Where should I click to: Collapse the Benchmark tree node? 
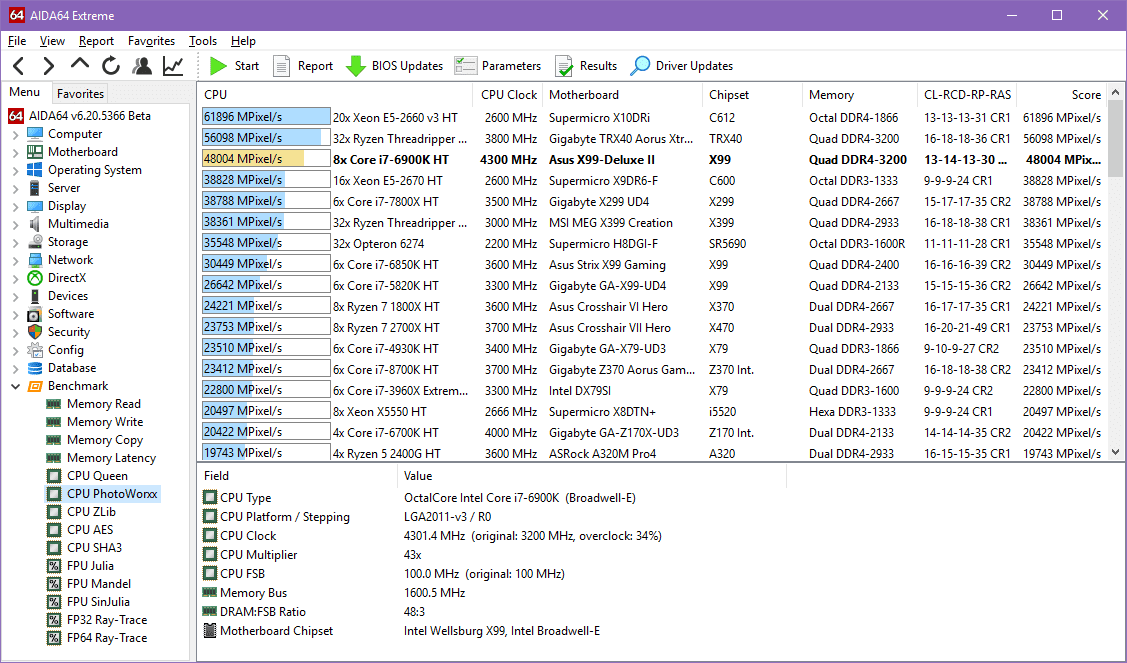click(16, 386)
